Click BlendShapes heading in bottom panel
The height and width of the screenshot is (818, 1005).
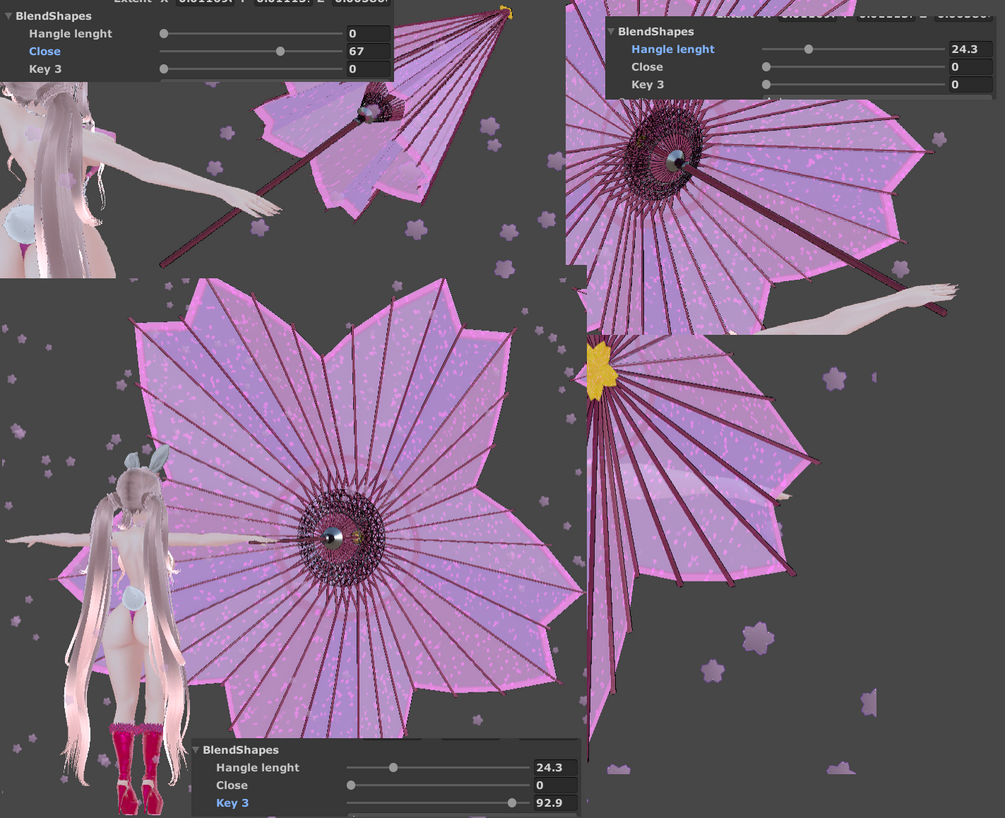pos(241,750)
